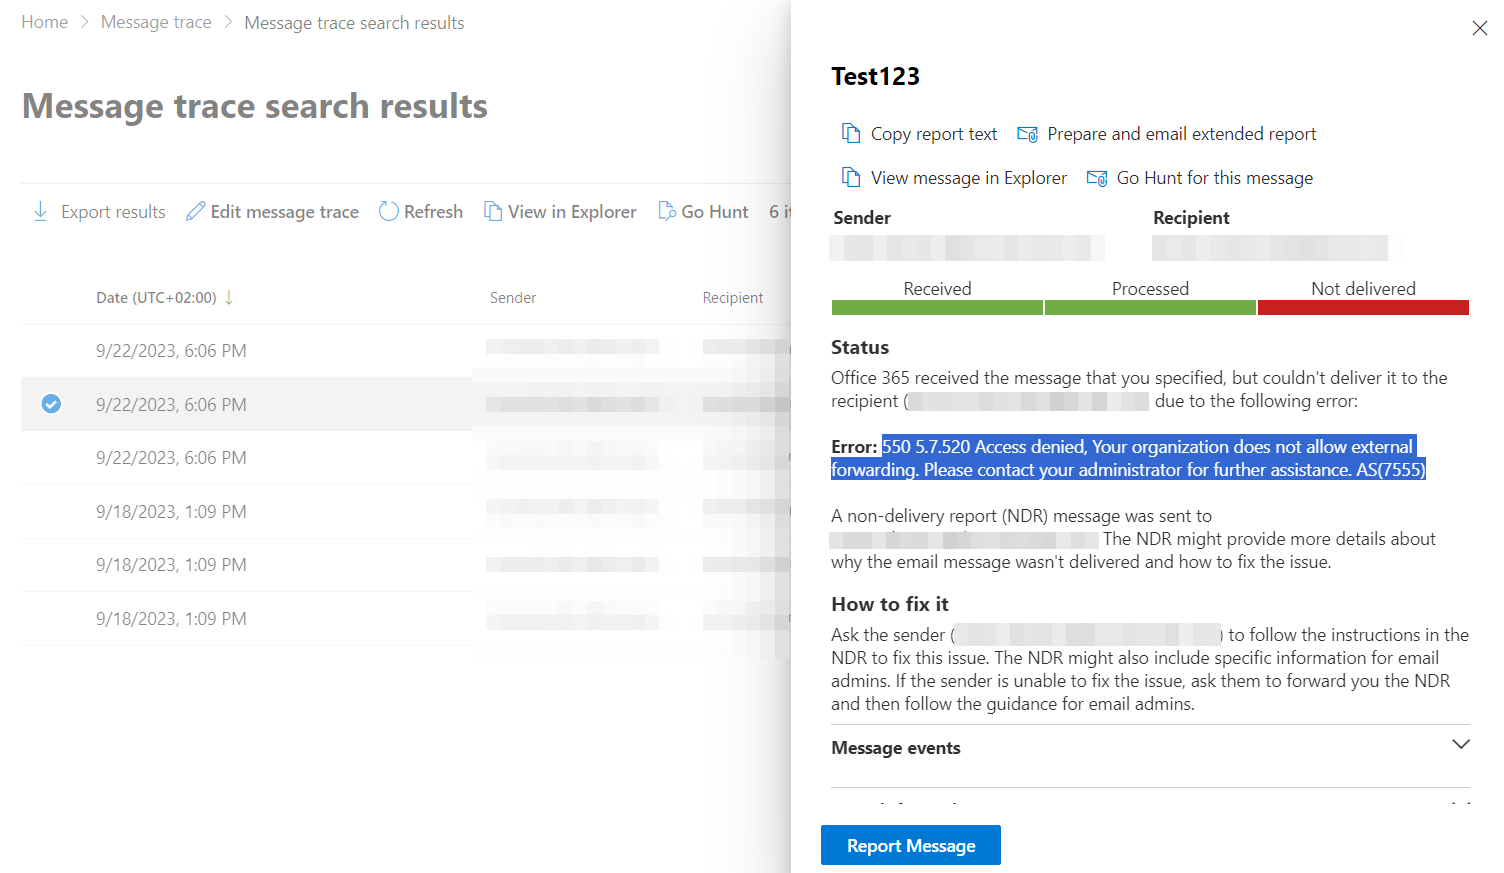The image size is (1504, 873).
Task: Click the Go Hunt for this message icon
Action: [x=1097, y=178]
